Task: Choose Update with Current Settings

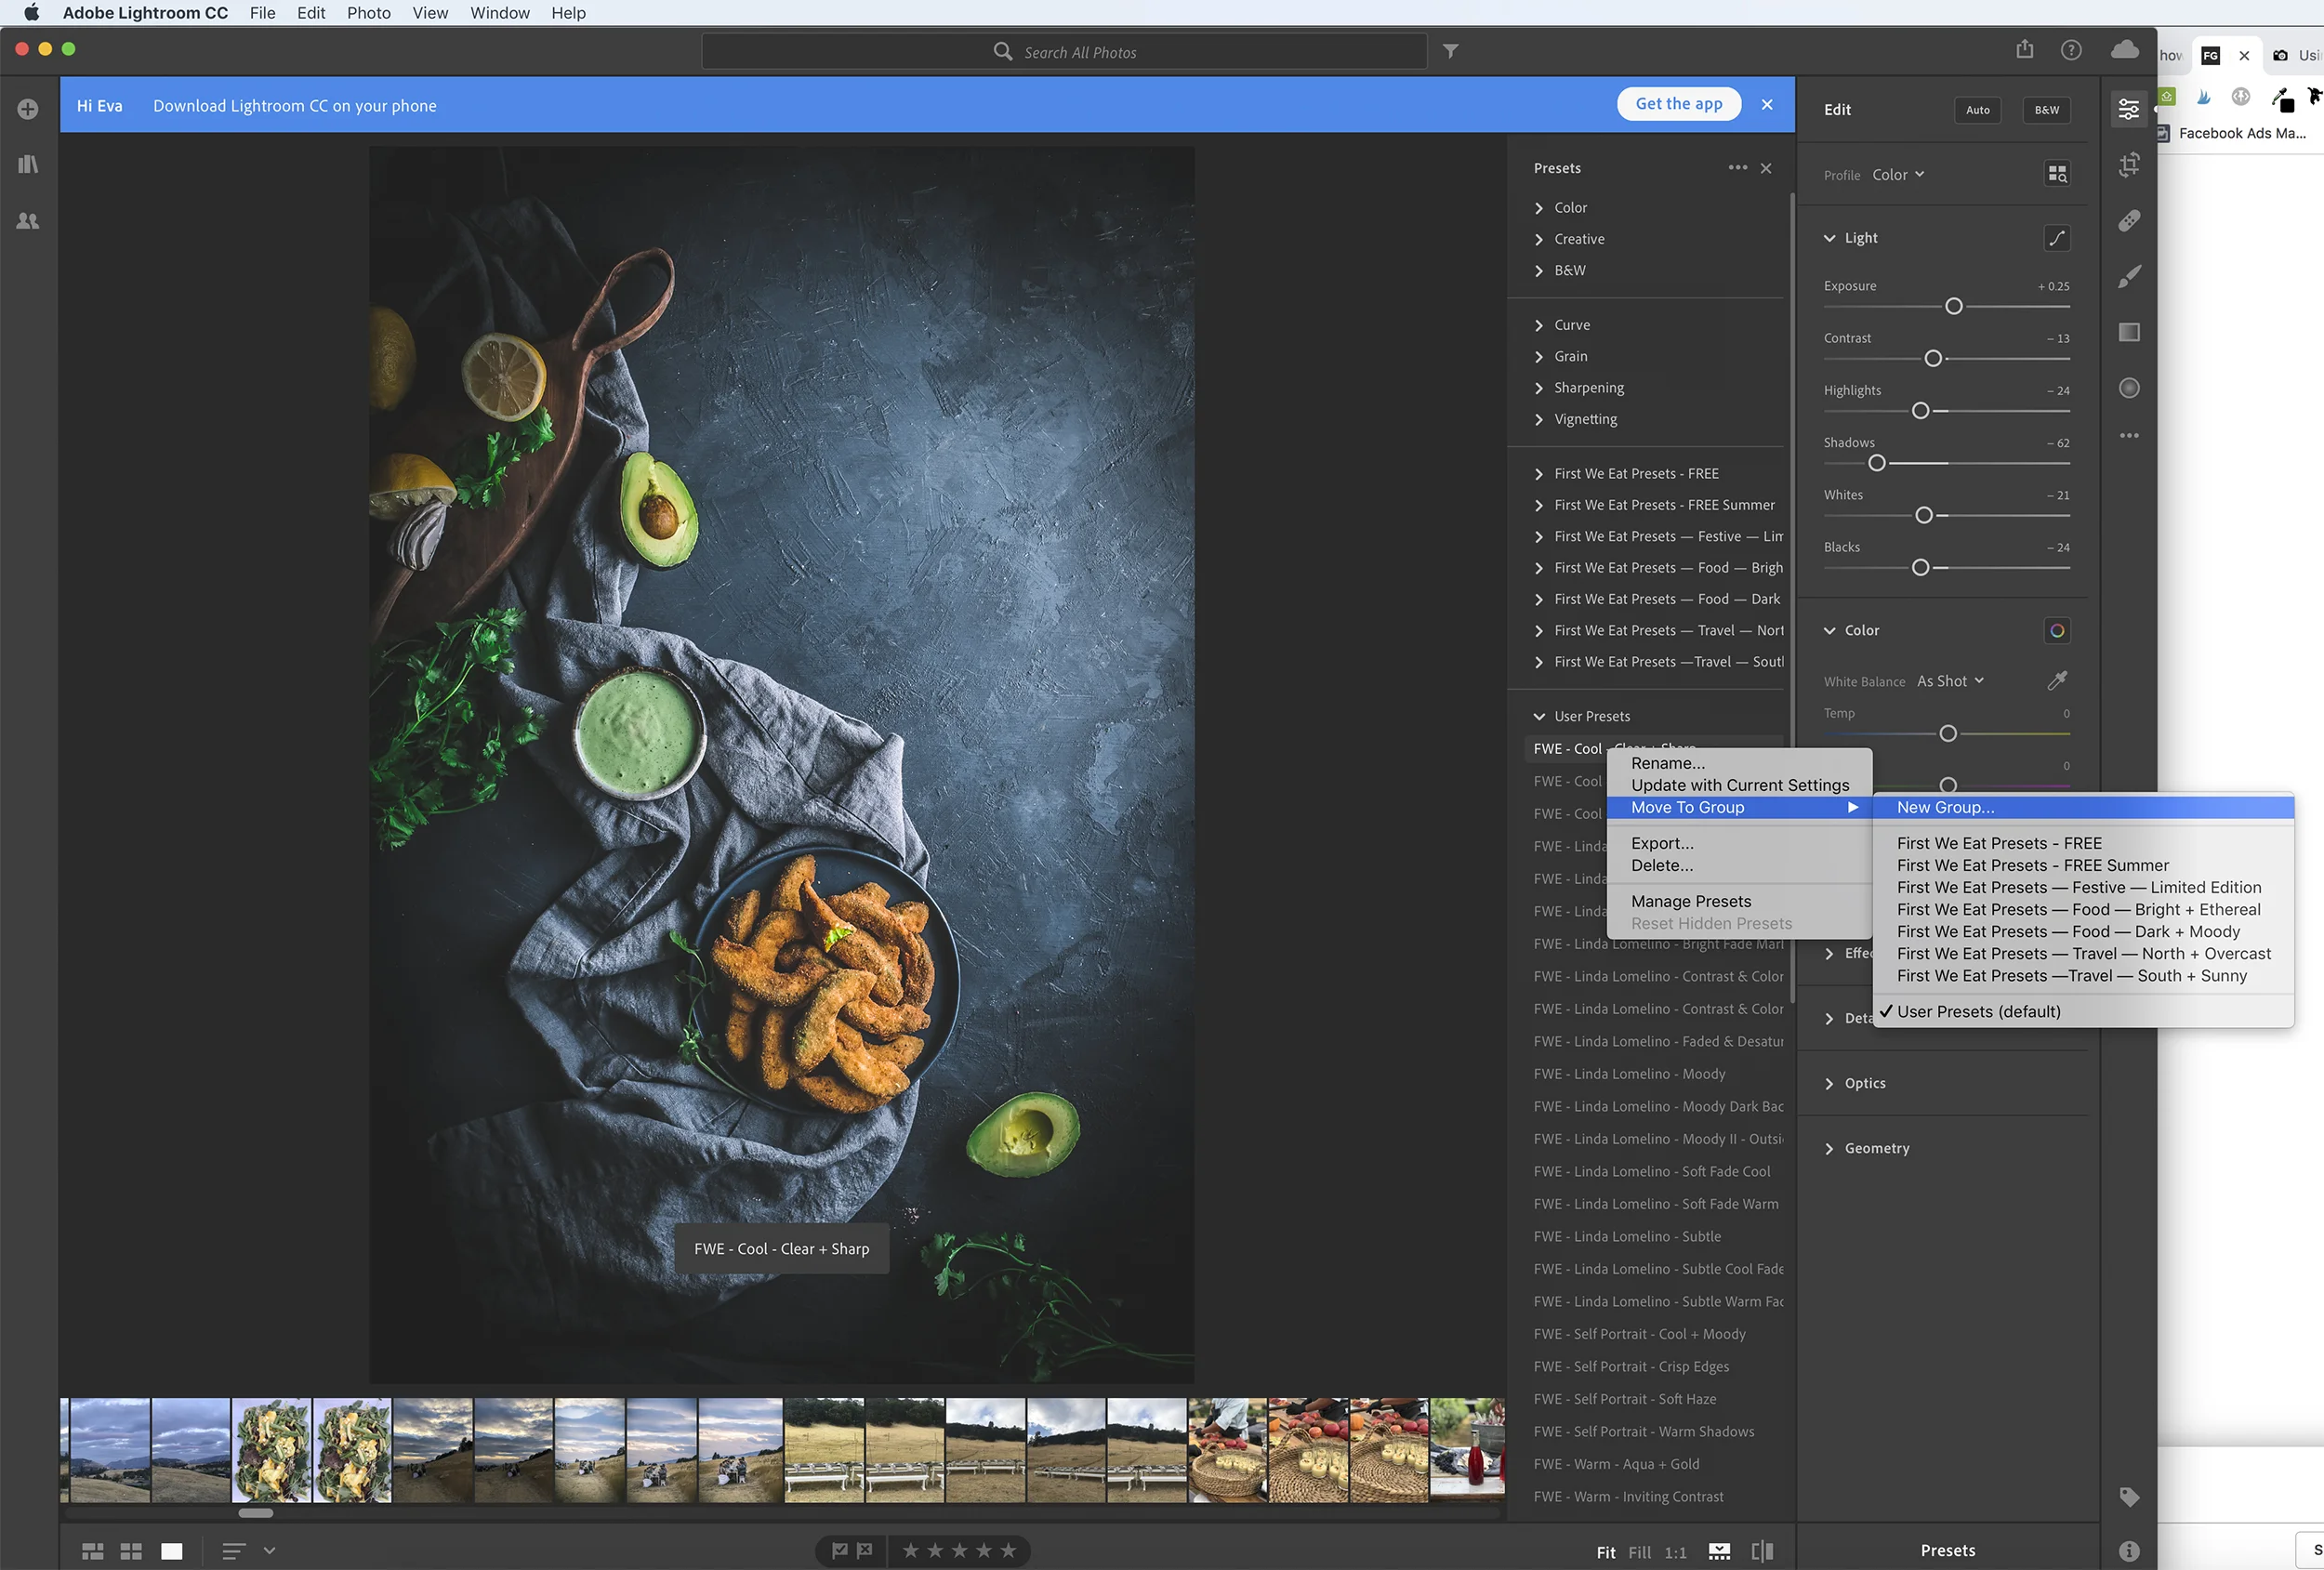Action: tap(1739, 786)
